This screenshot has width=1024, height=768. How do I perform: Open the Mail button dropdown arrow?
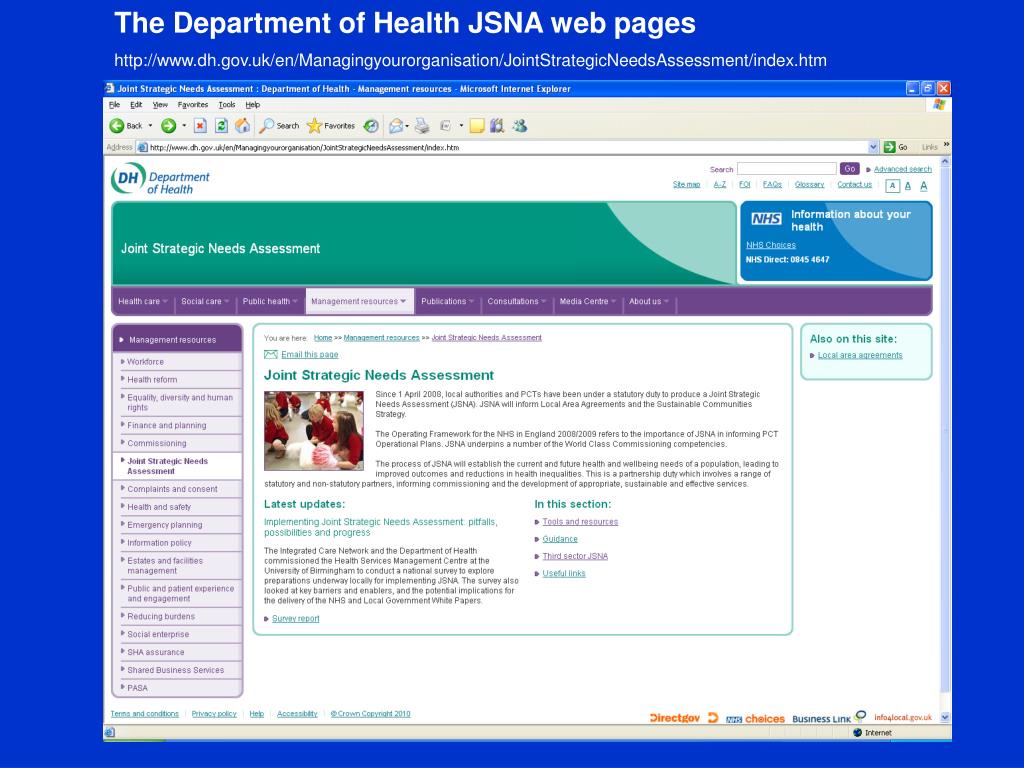tap(408, 125)
